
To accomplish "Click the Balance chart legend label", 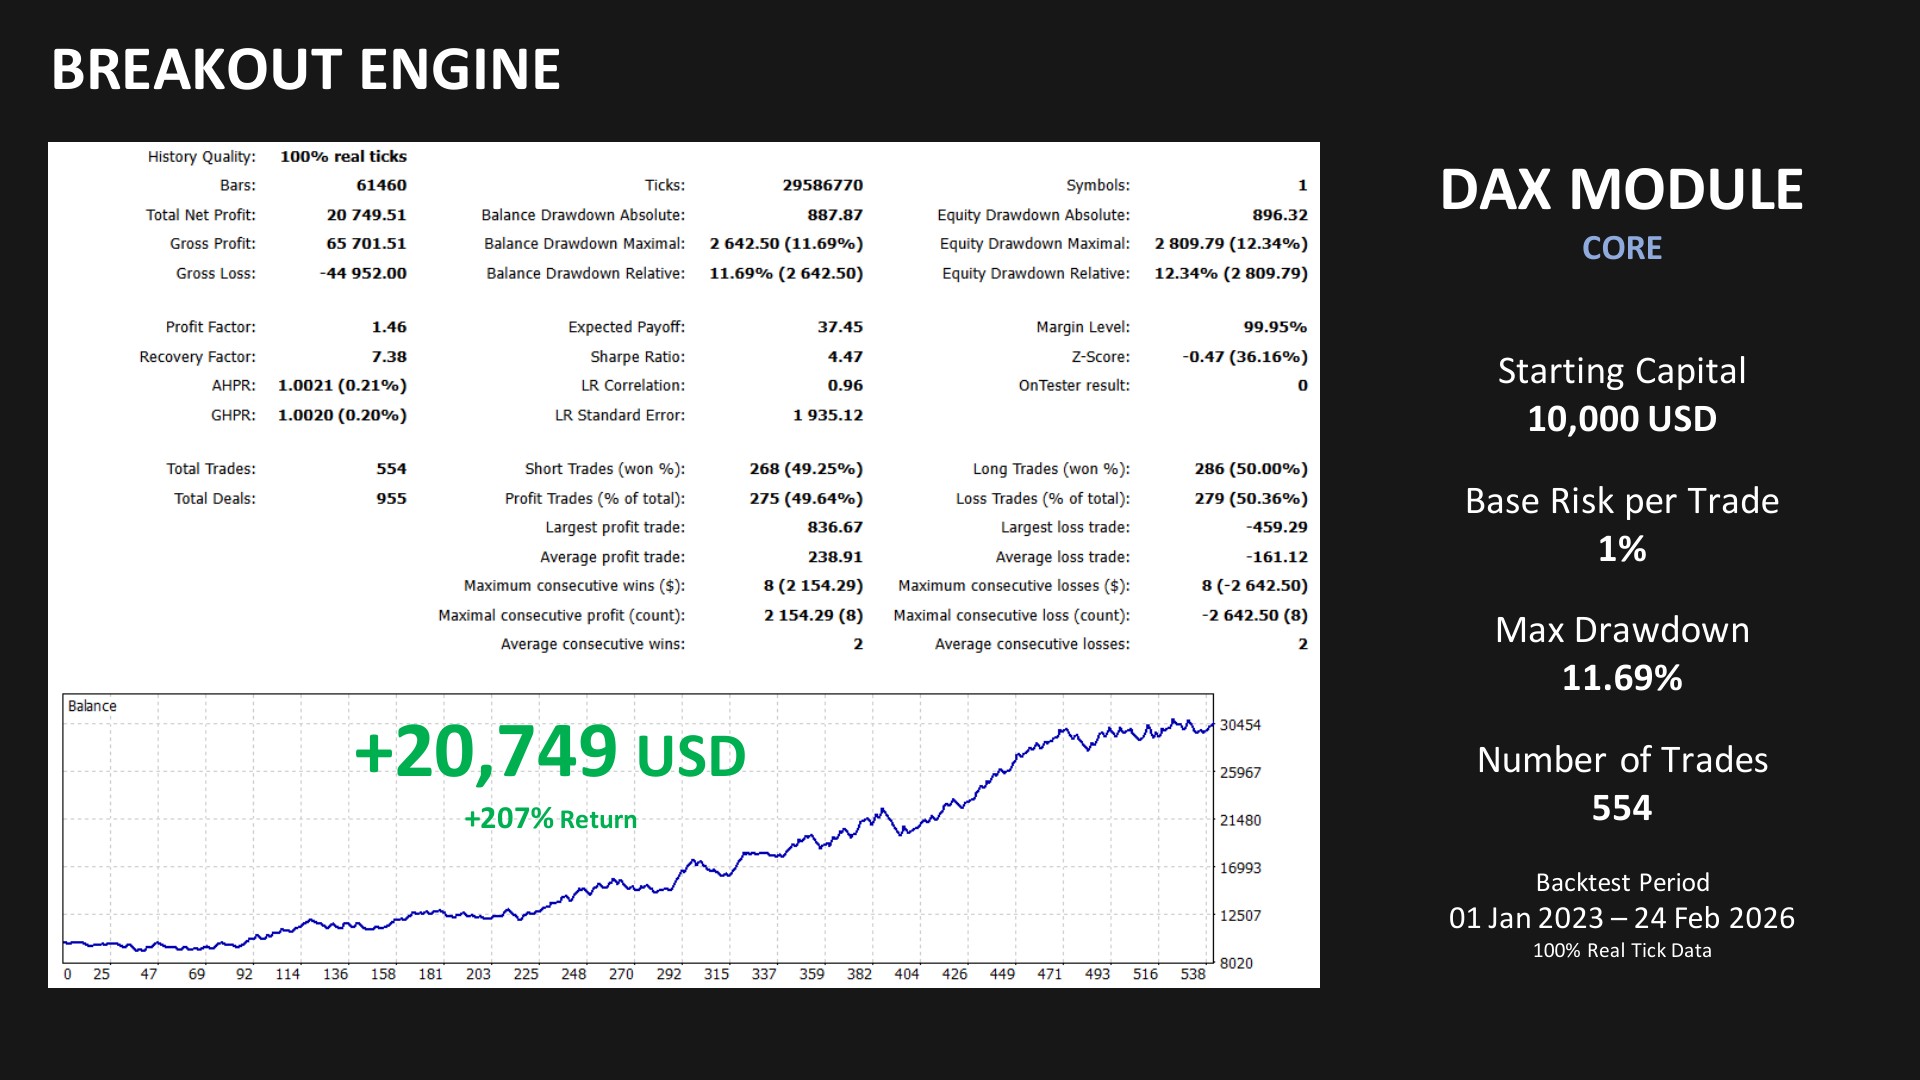I will pos(92,706).
